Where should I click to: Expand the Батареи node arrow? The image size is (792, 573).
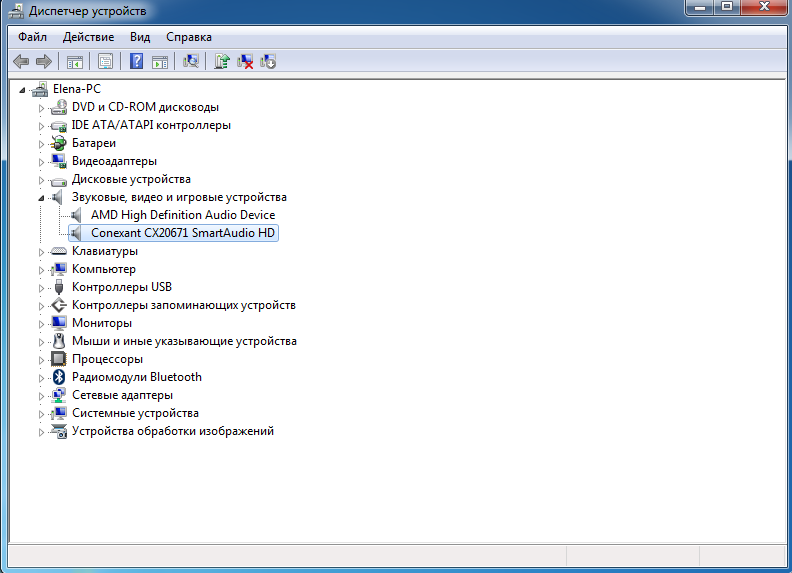pyautogui.click(x=41, y=144)
